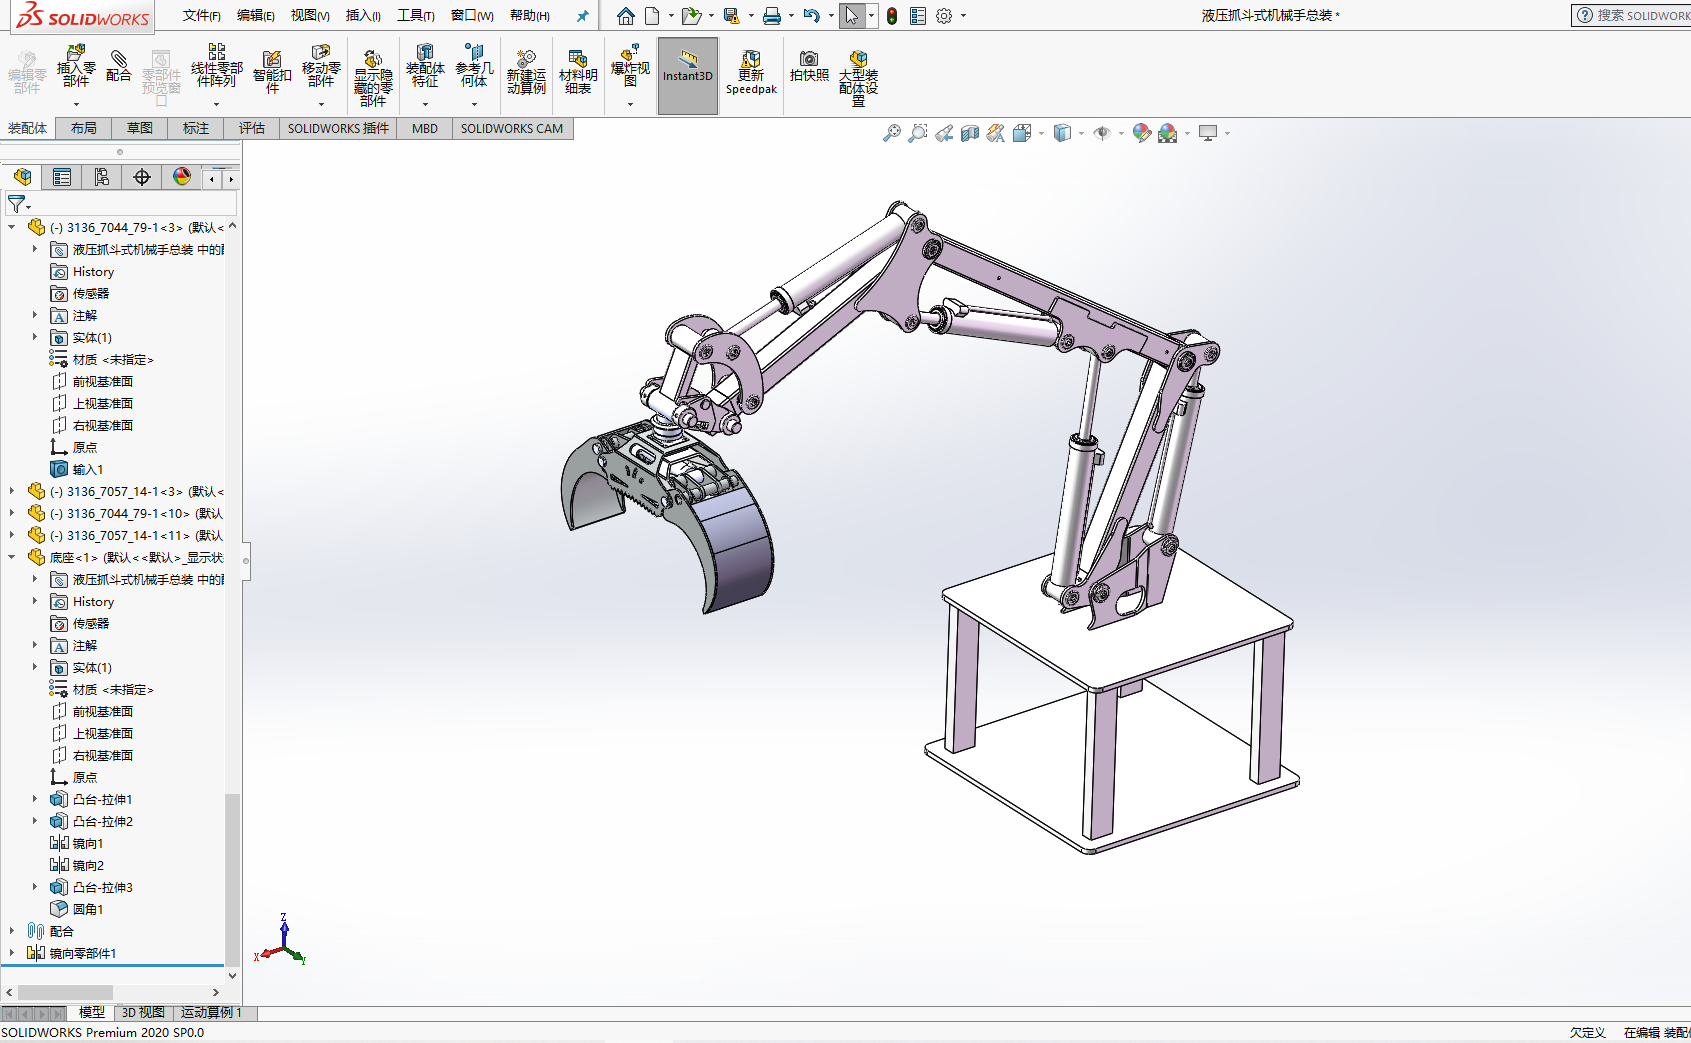1691x1043 pixels.
Task: Open Insert Components dropdown arrow
Action: [x=76, y=104]
